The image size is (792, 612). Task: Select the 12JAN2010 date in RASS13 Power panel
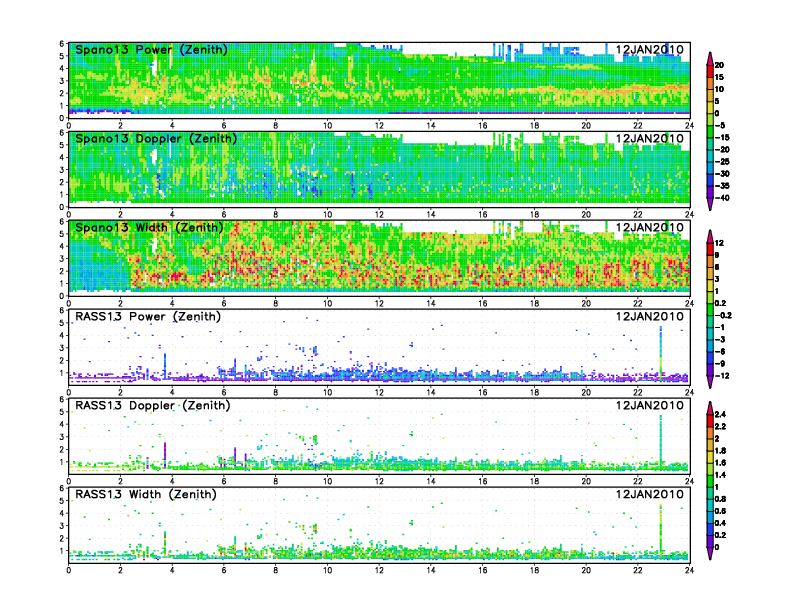pyautogui.click(x=650, y=317)
